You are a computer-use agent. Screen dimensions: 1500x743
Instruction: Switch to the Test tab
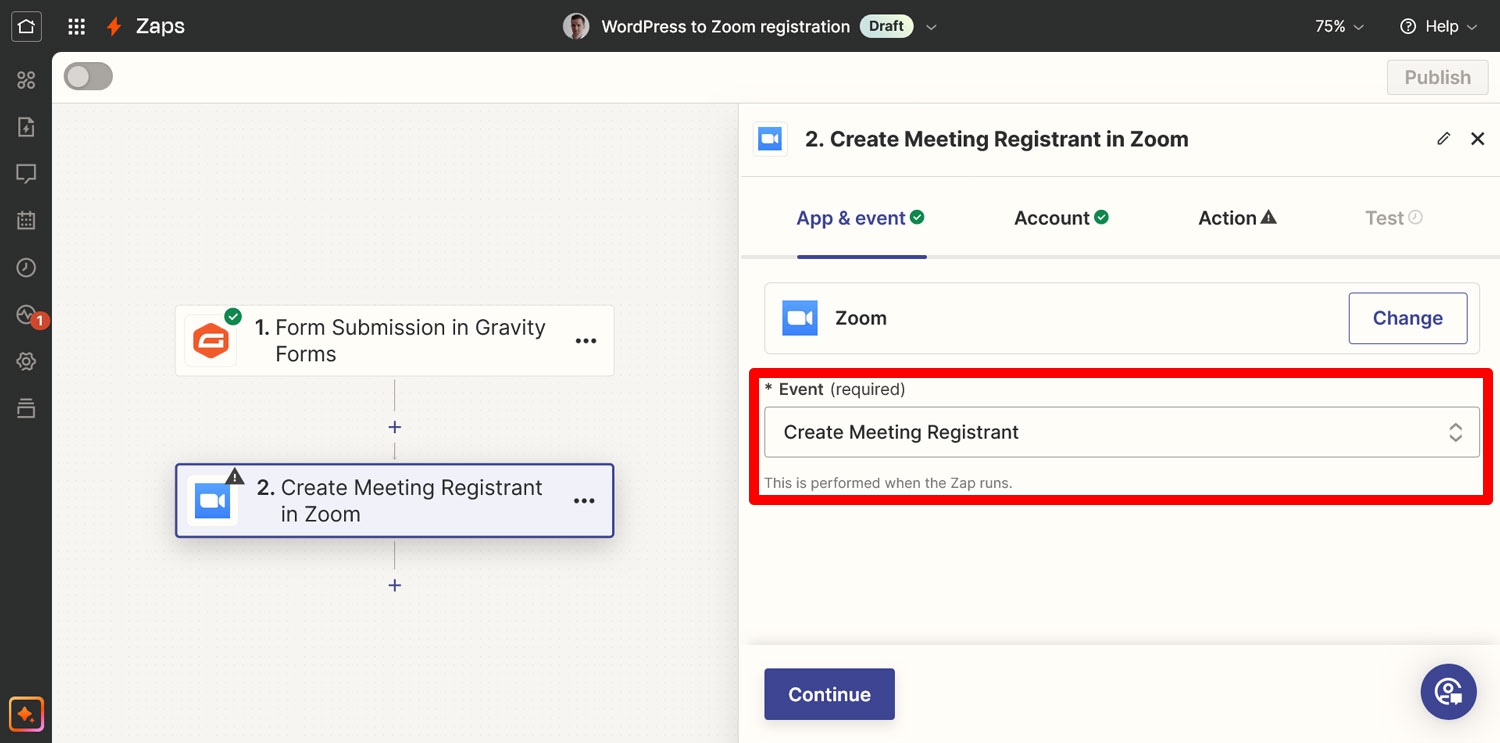click(x=1394, y=218)
